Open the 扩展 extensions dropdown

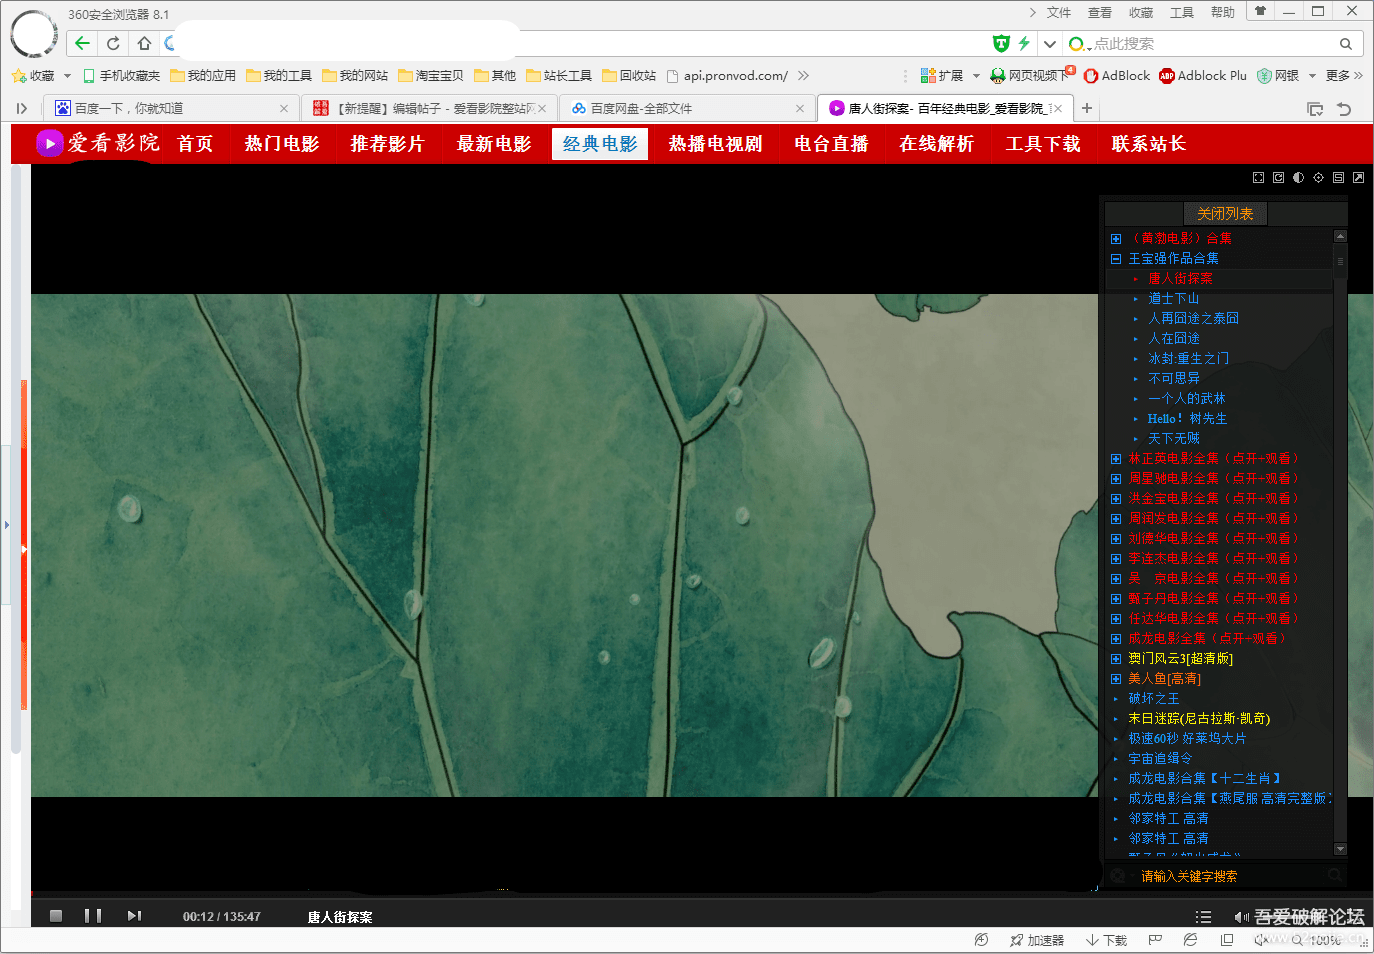pyautogui.click(x=976, y=76)
